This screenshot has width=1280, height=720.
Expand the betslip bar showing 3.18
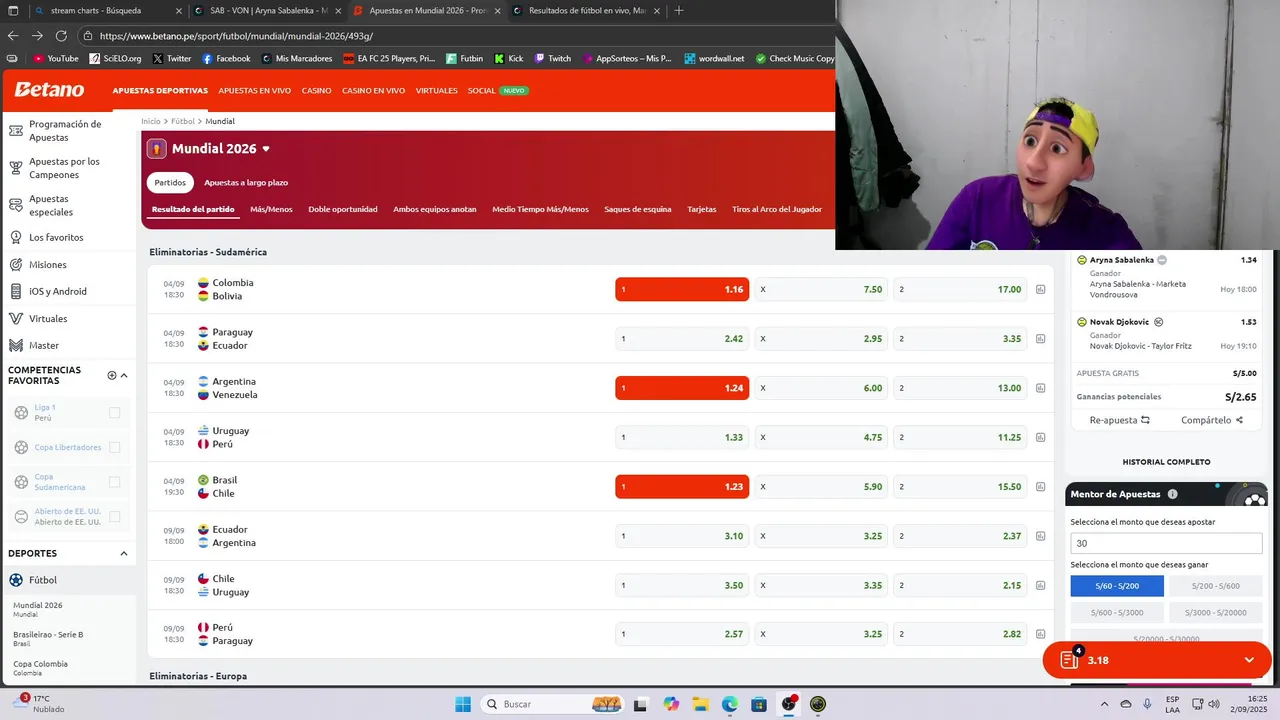coord(1157,660)
